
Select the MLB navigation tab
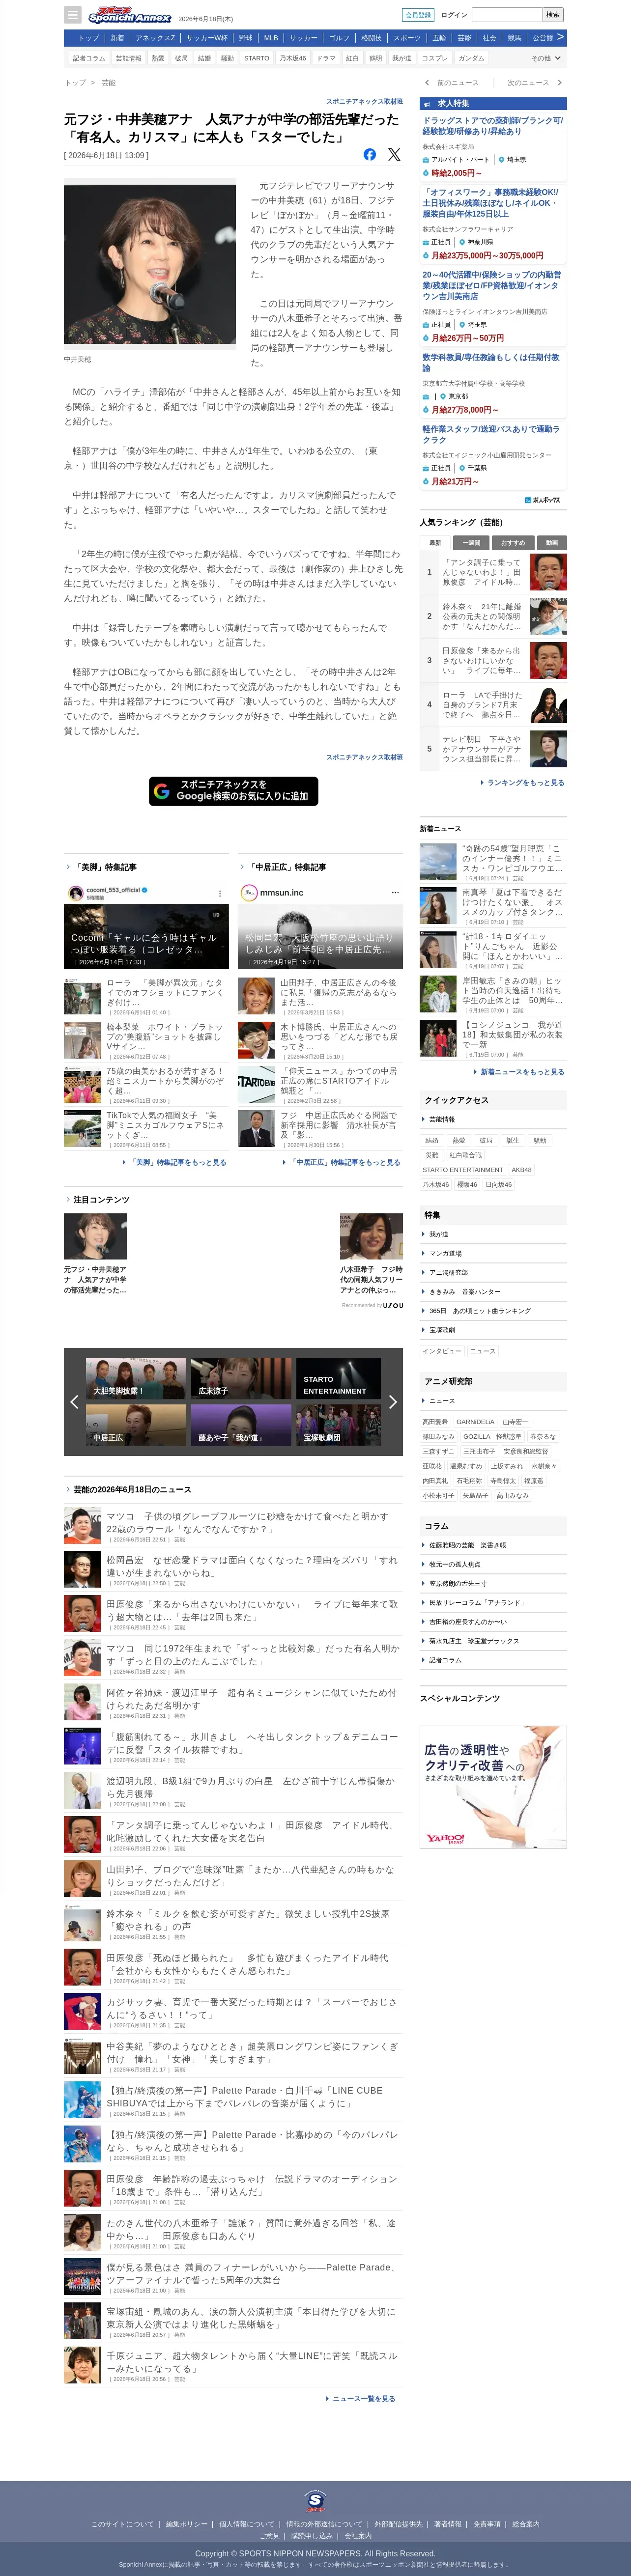point(271,38)
